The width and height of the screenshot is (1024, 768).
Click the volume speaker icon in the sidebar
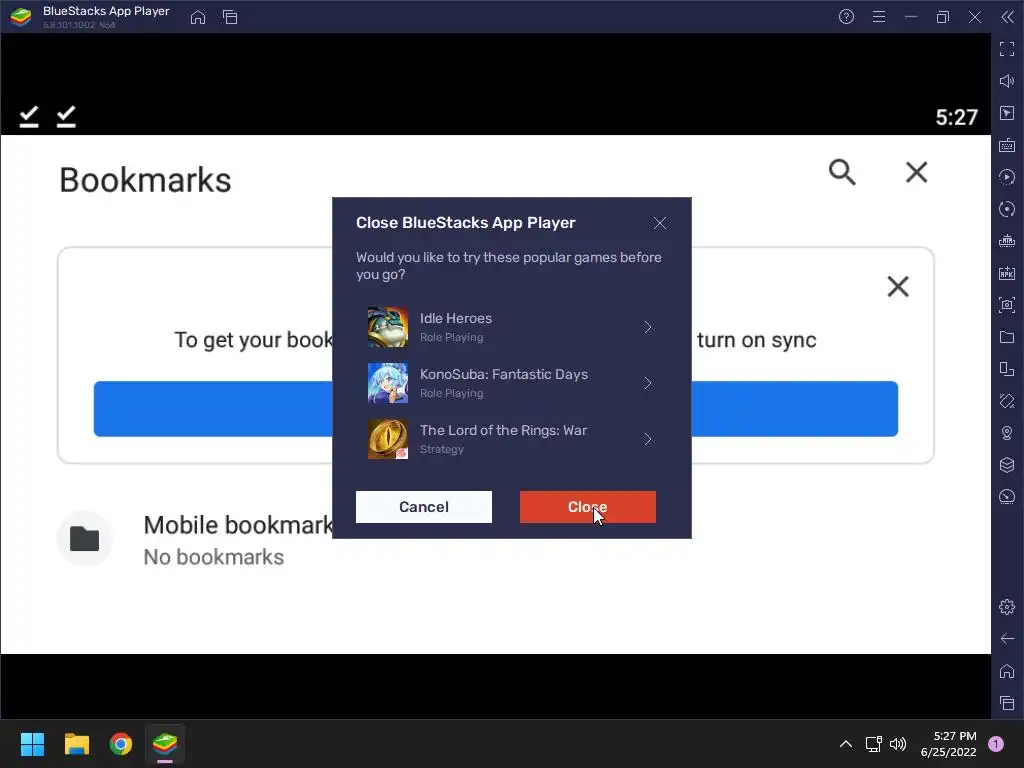click(1007, 81)
